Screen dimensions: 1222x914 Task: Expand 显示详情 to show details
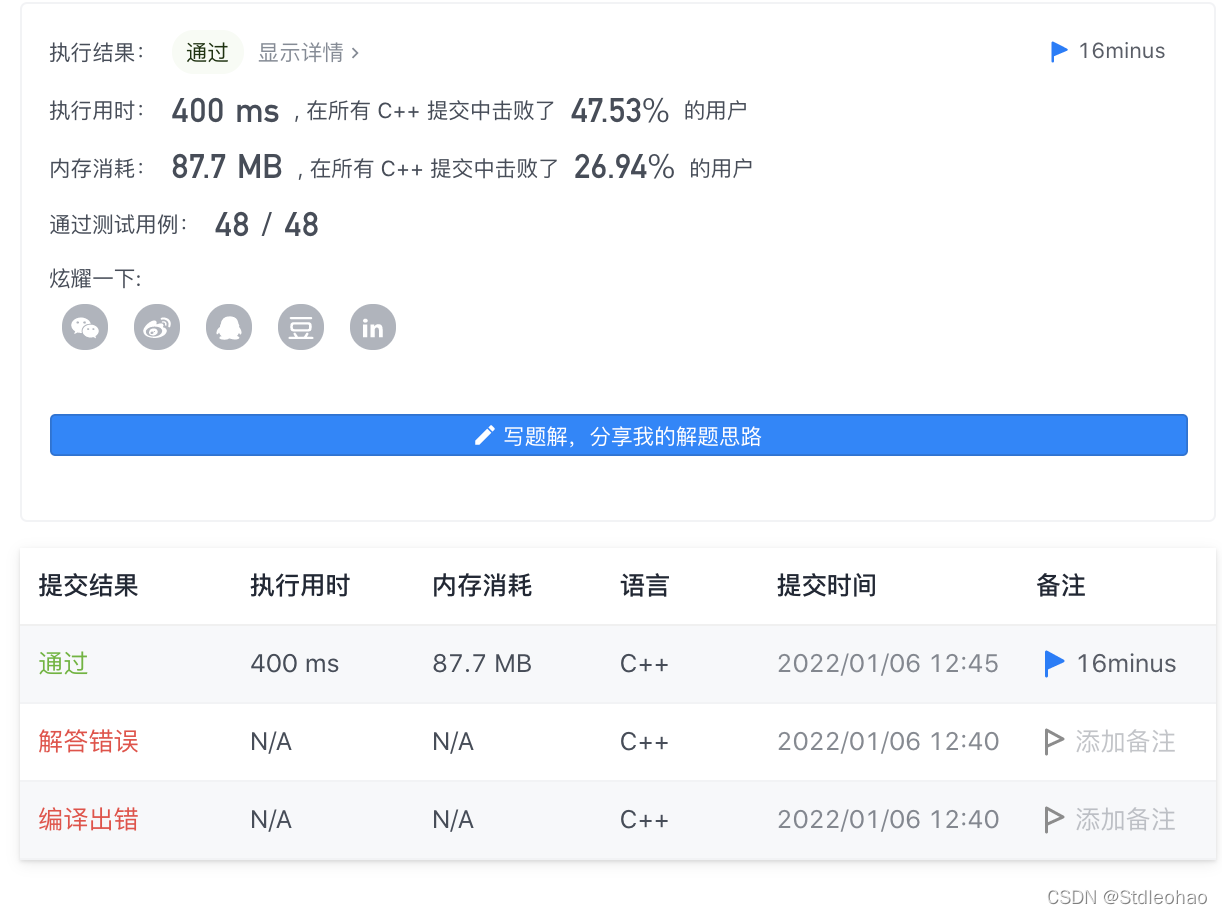click(x=308, y=52)
